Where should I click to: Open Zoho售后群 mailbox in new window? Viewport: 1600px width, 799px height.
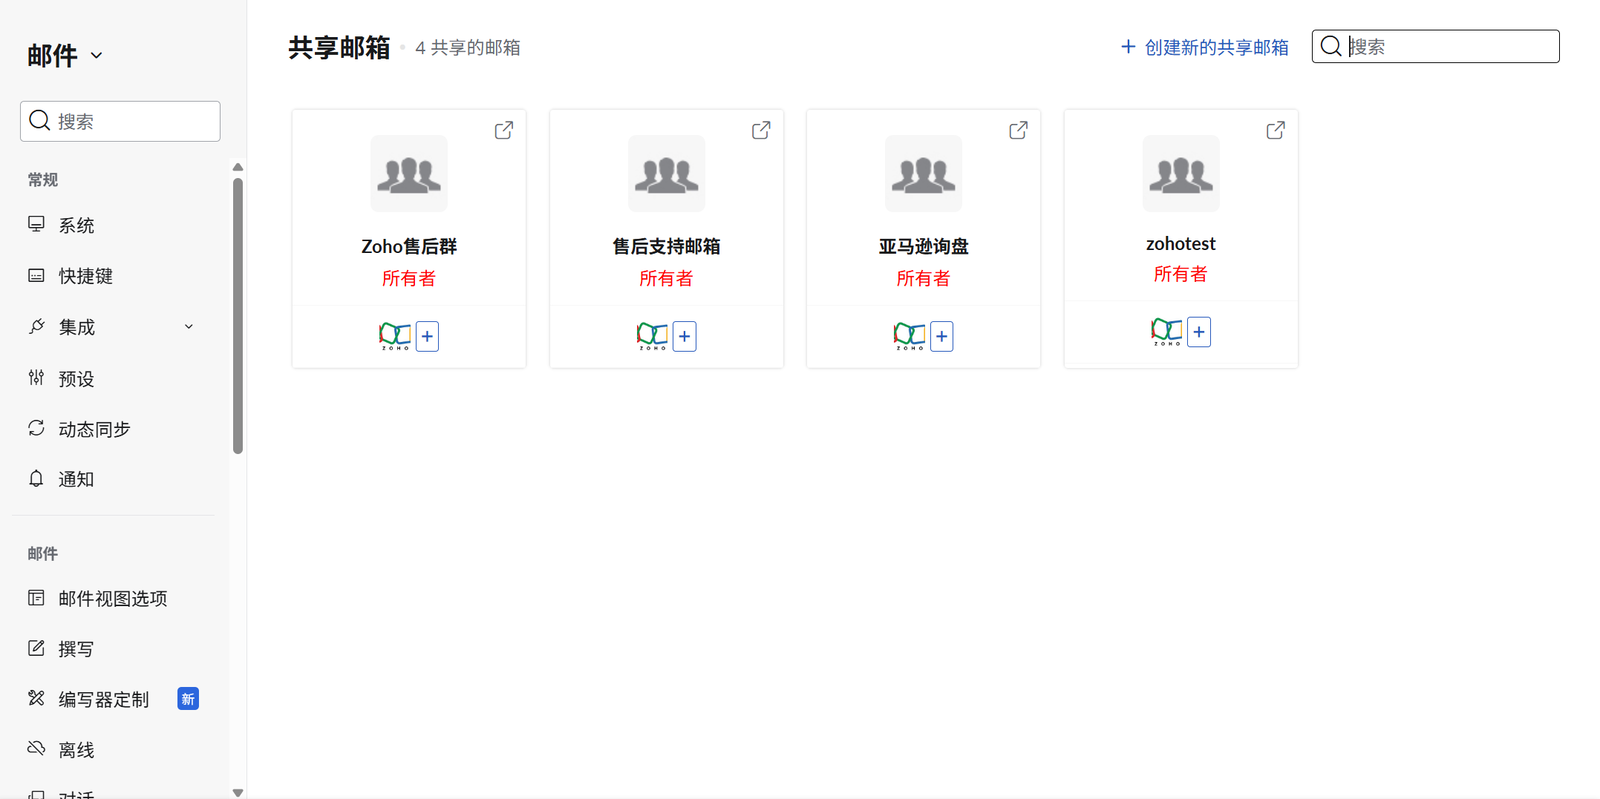(x=504, y=130)
